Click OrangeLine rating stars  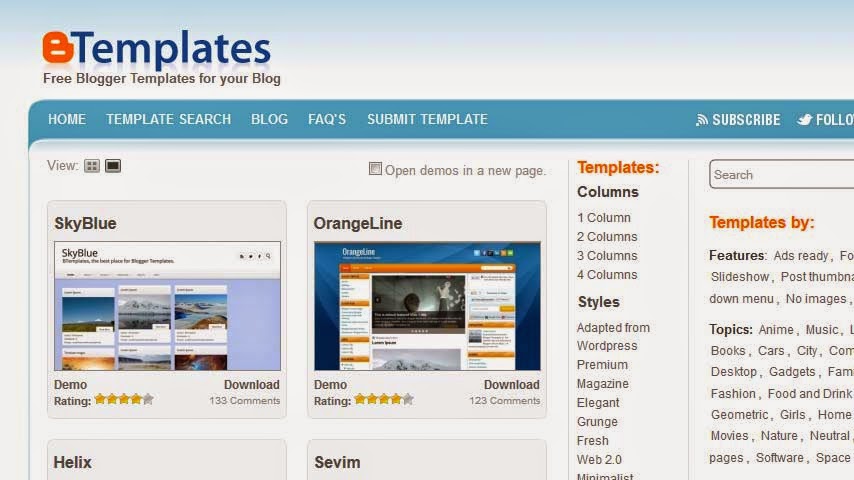pos(383,399)
